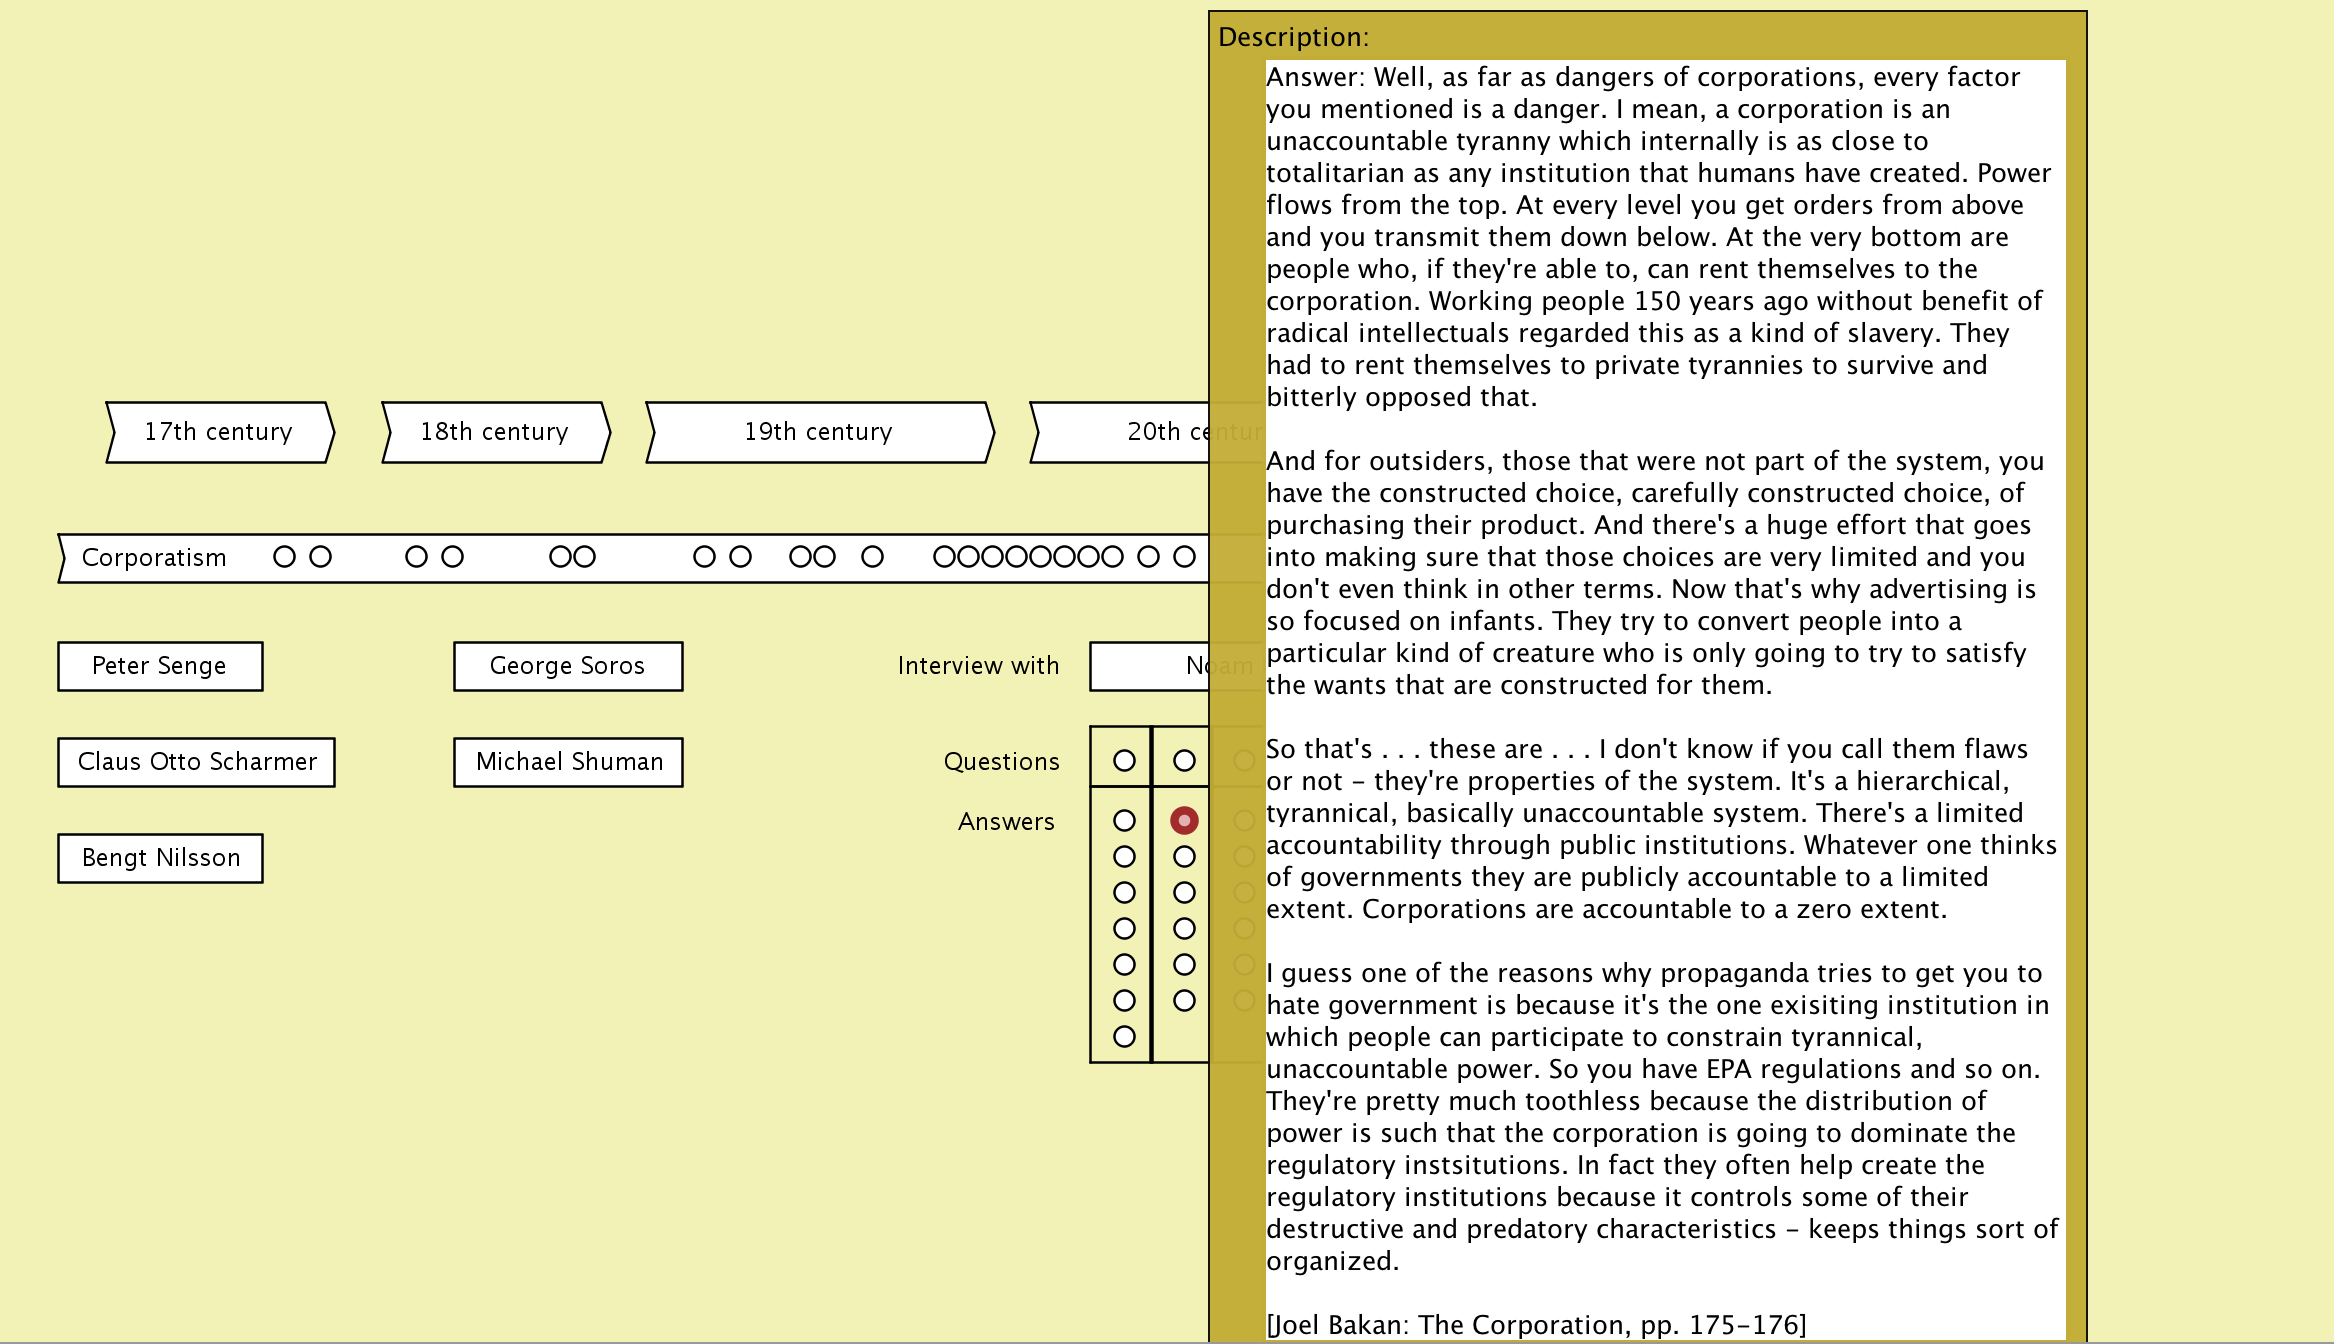Click the 17th century timeline banner

pos(219,432)
